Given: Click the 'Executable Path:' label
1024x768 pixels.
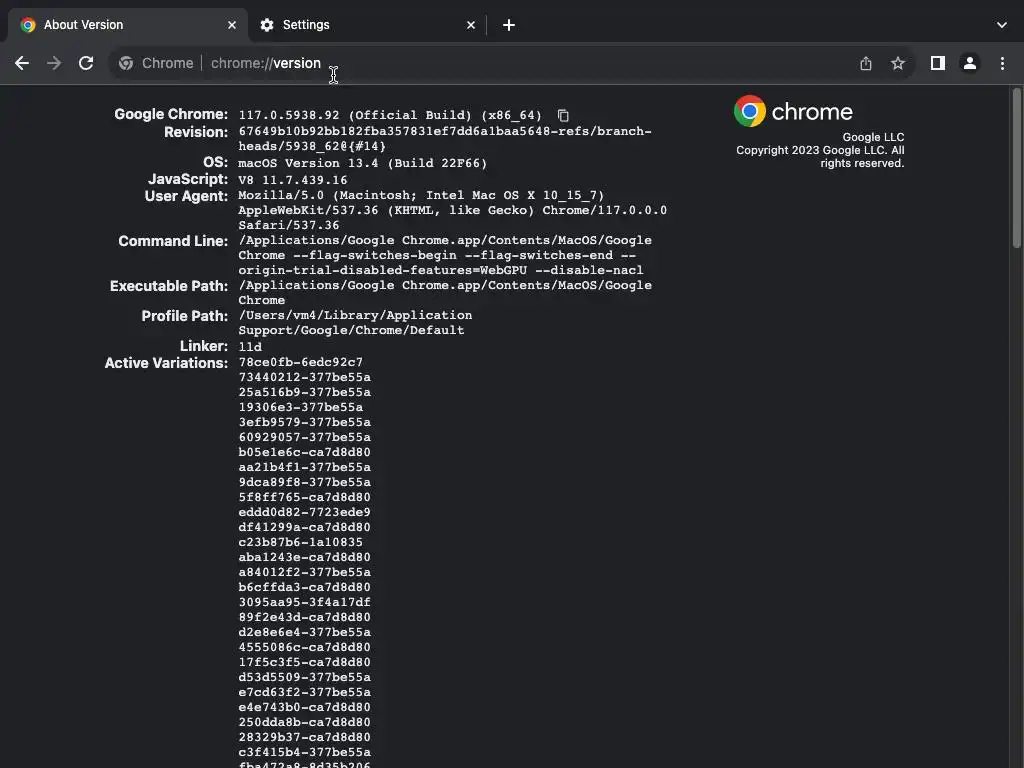Looking at the screenshot, I should point(168,286).
